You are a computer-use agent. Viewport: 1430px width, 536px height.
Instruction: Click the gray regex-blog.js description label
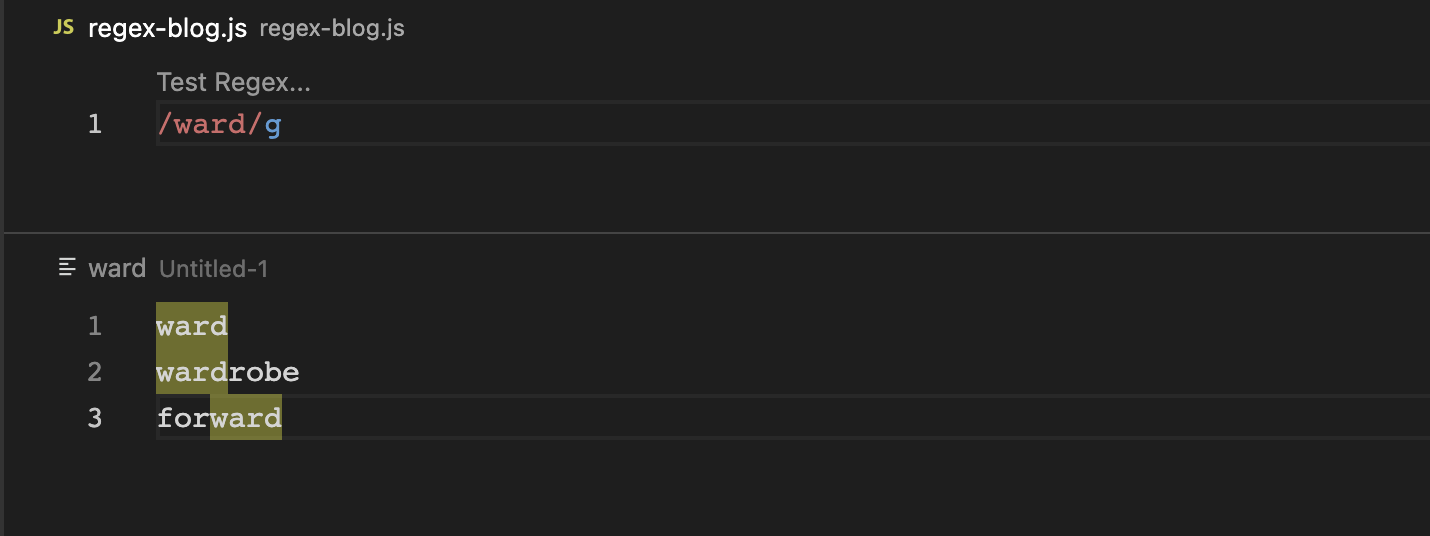[332, 28]
